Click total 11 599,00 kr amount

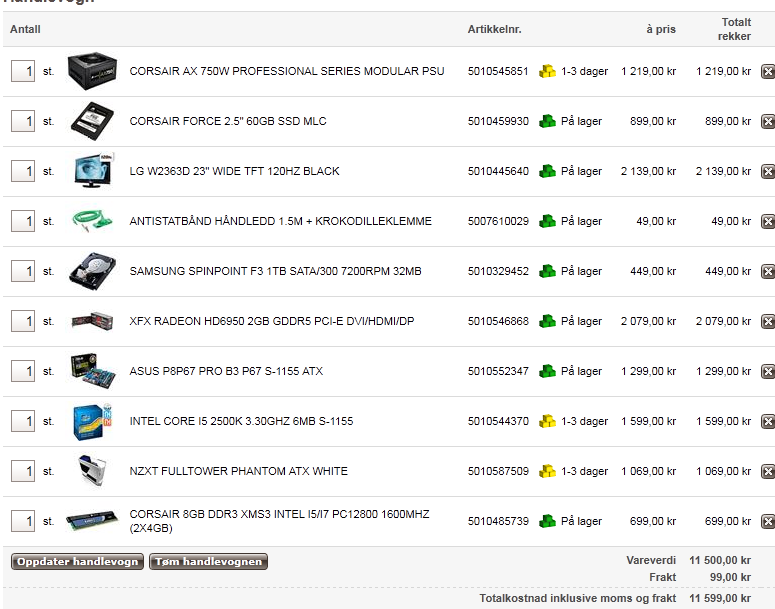tap(720, 598)
